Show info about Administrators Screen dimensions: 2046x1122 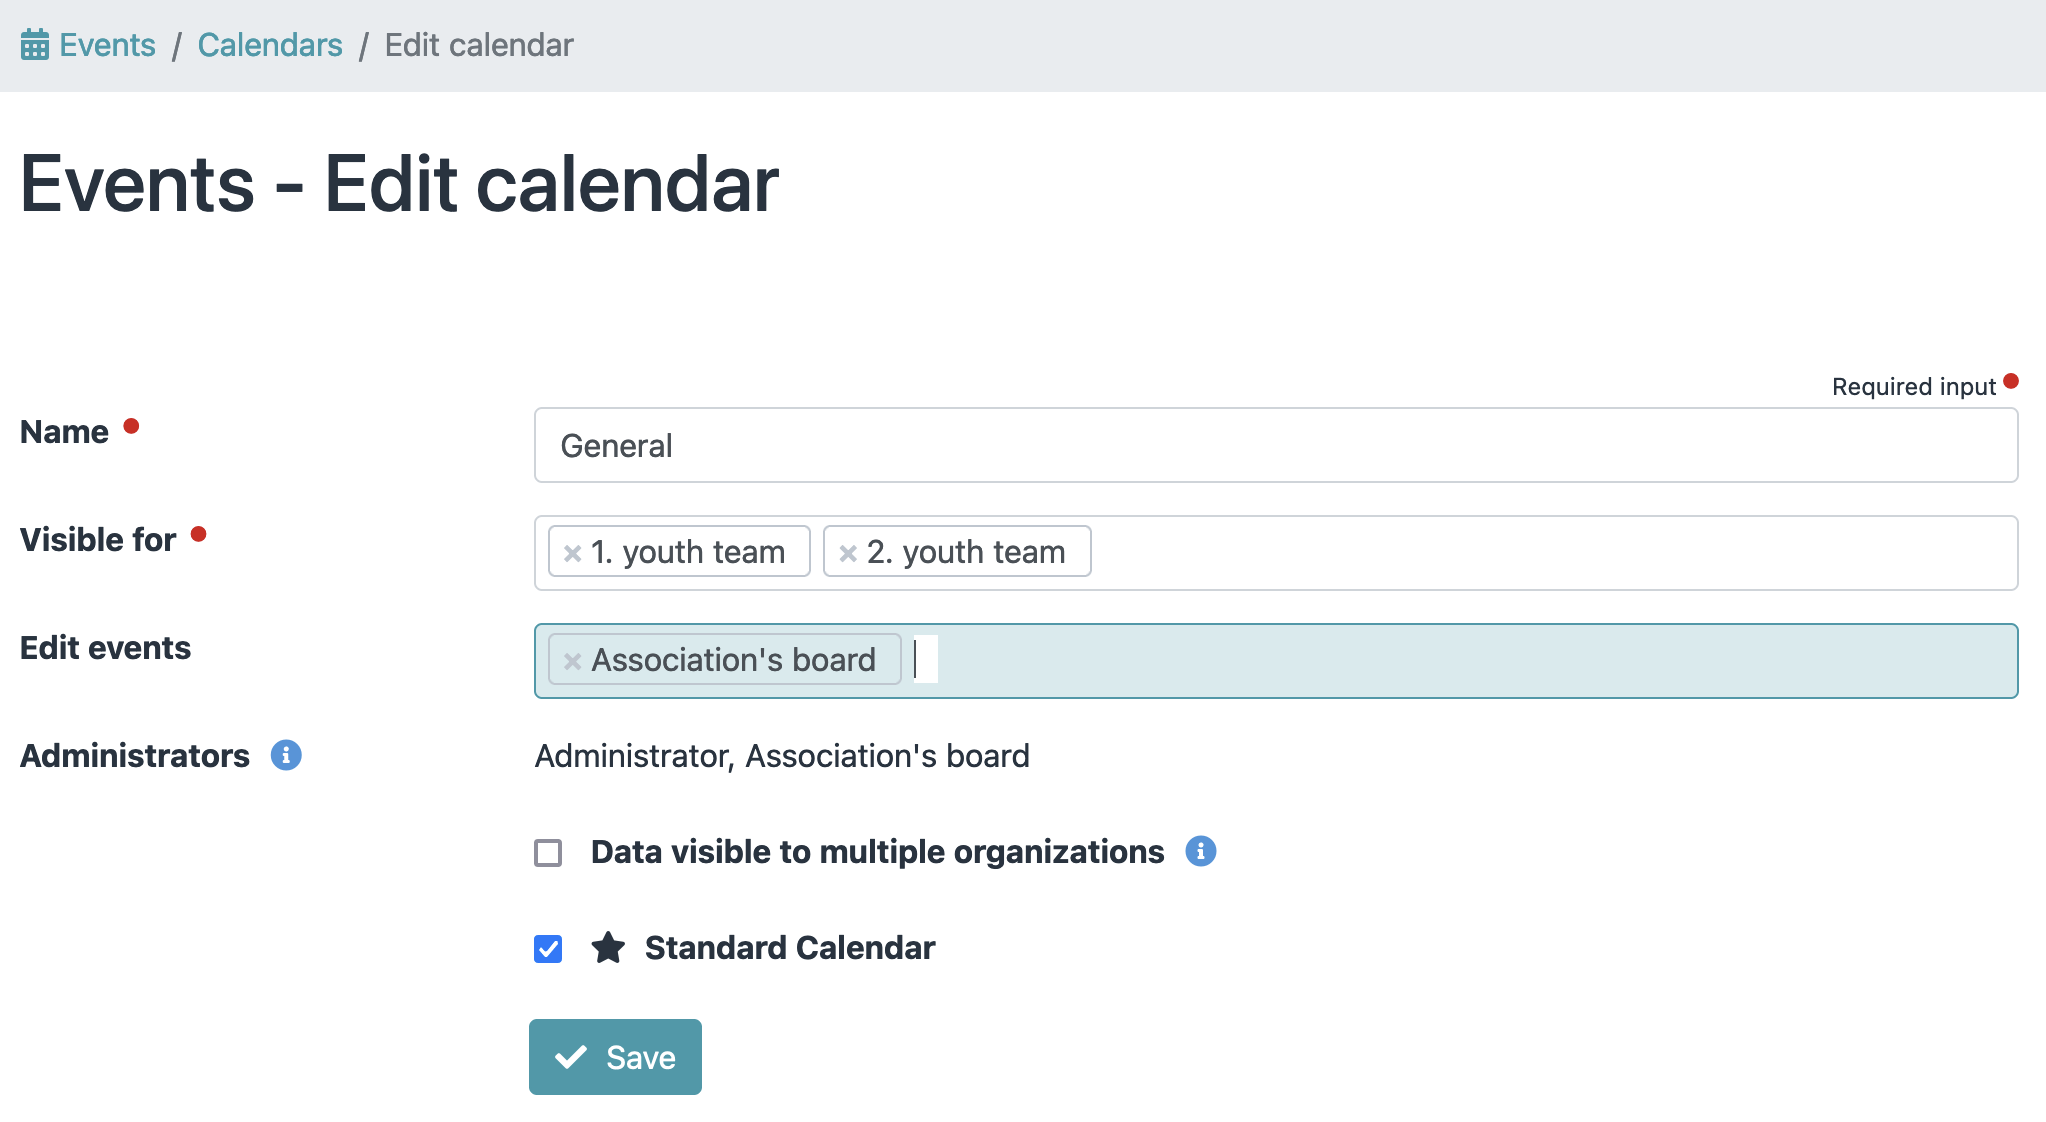tap(286, 755)
